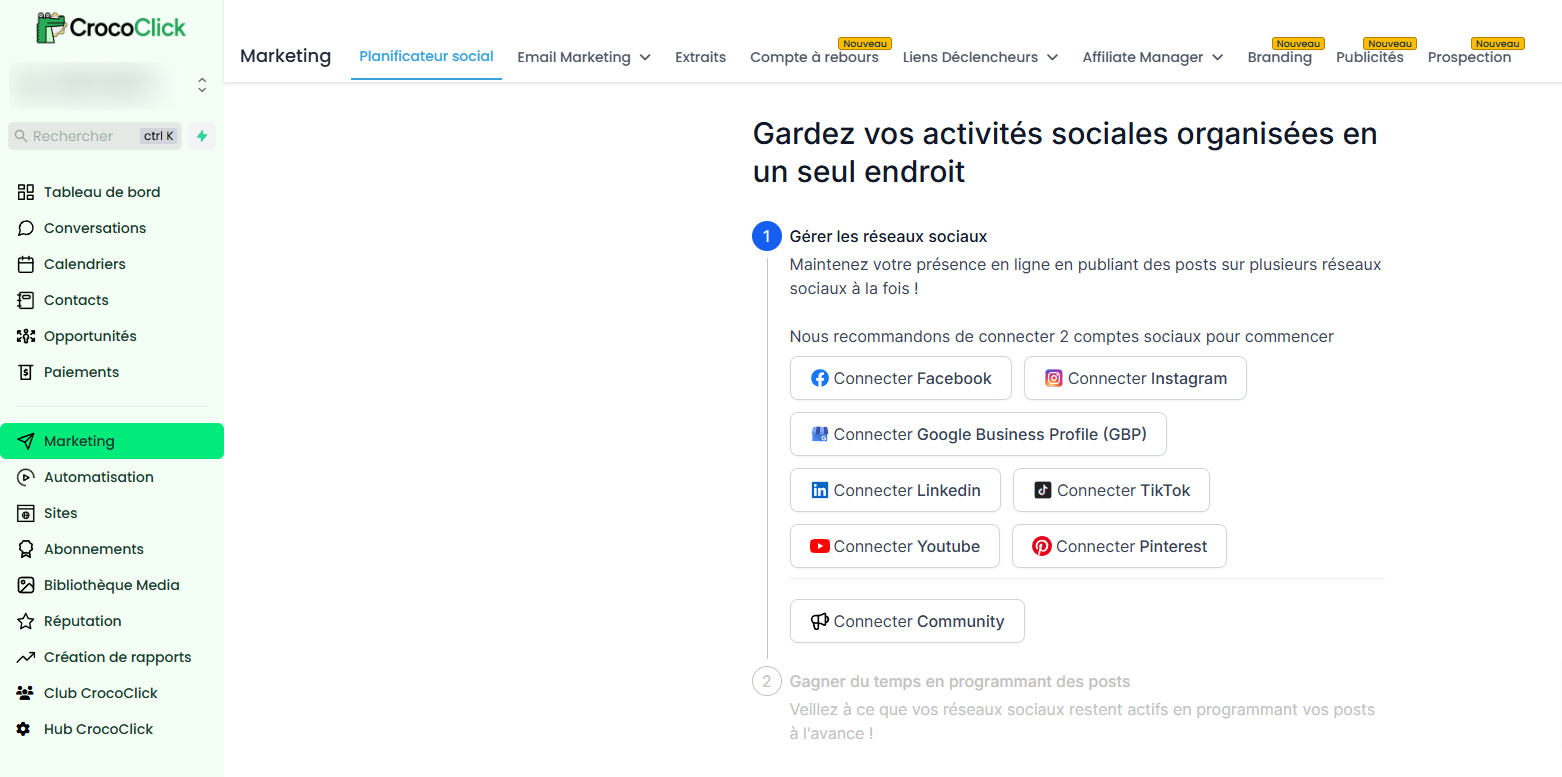This screenshot has width=1562, height=777.
Task: Click Connecter TikTok button
Action: tap(1112, 490)
